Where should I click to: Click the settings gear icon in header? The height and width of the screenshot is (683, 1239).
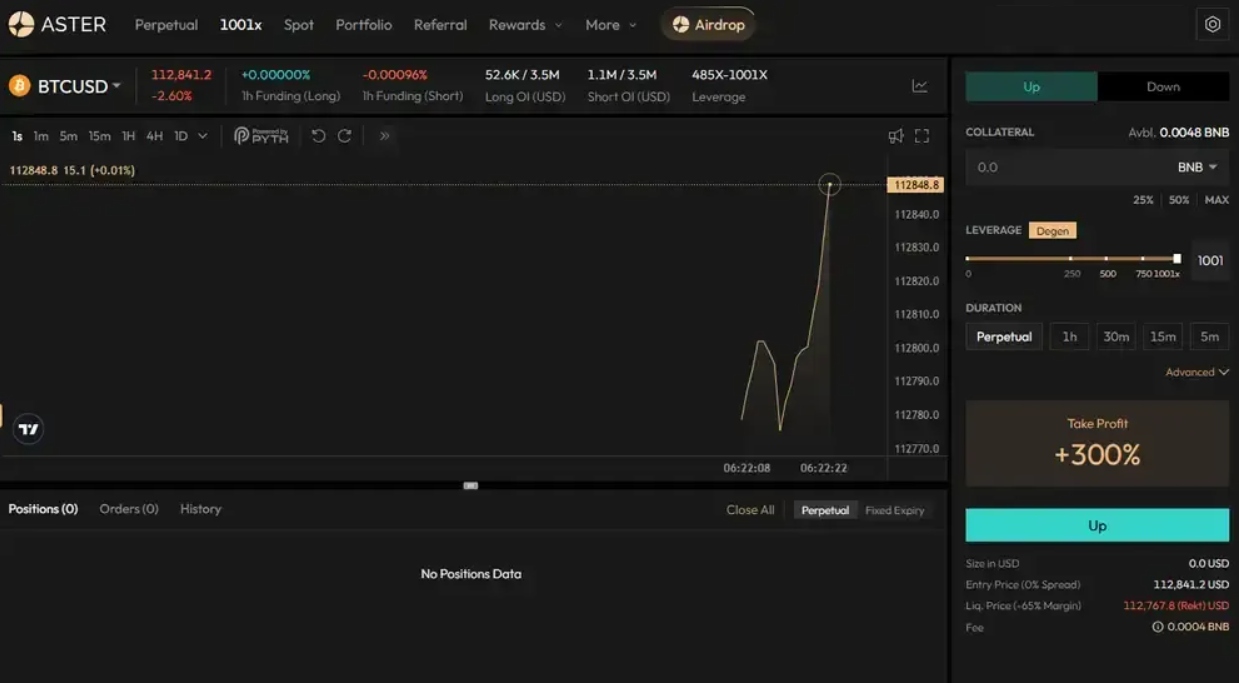click(1212, 25)
